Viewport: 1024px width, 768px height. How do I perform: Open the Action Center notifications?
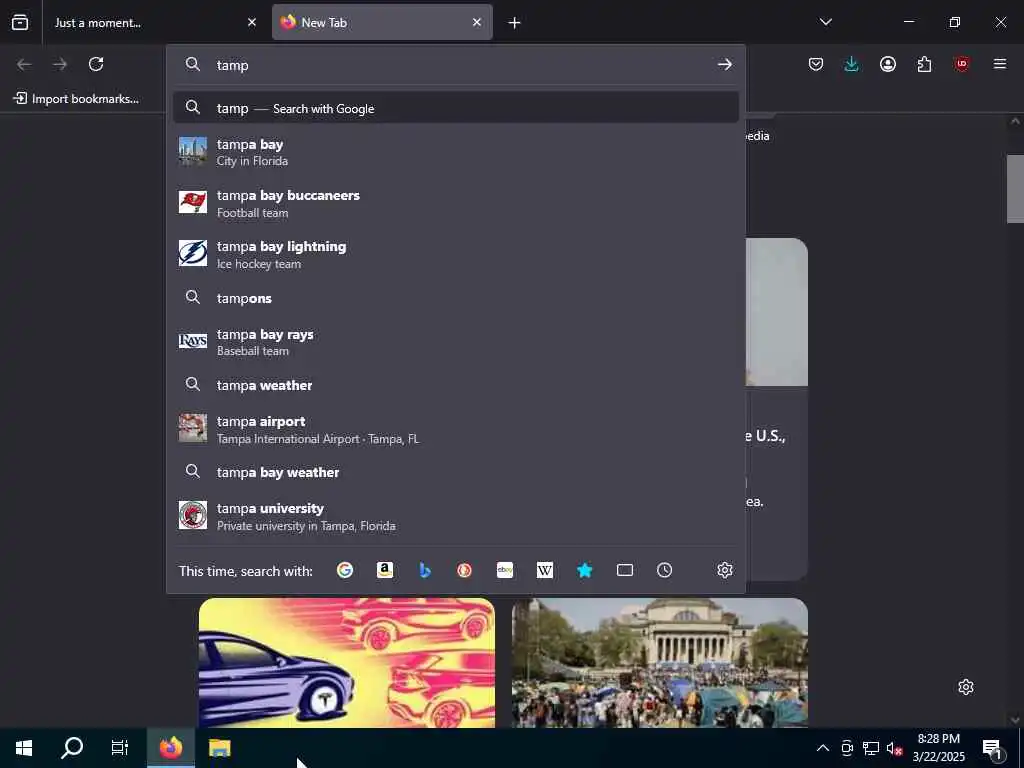[992, 748]
